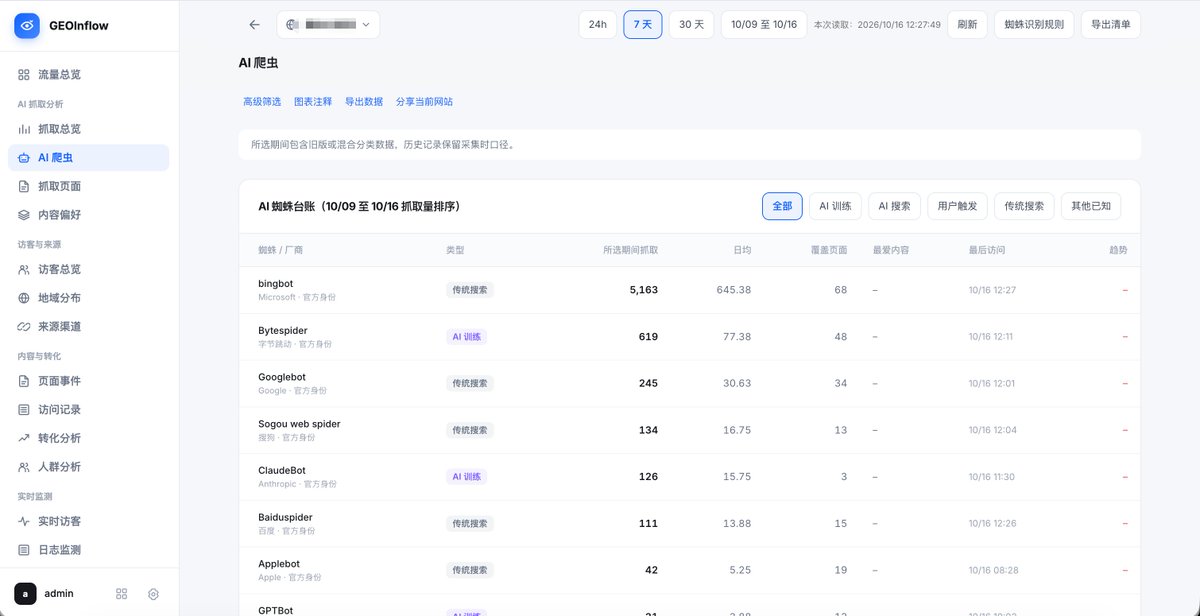Open 图表注释 link
1200x616 pixels.
pyautogui.click(x=313, y=102)
